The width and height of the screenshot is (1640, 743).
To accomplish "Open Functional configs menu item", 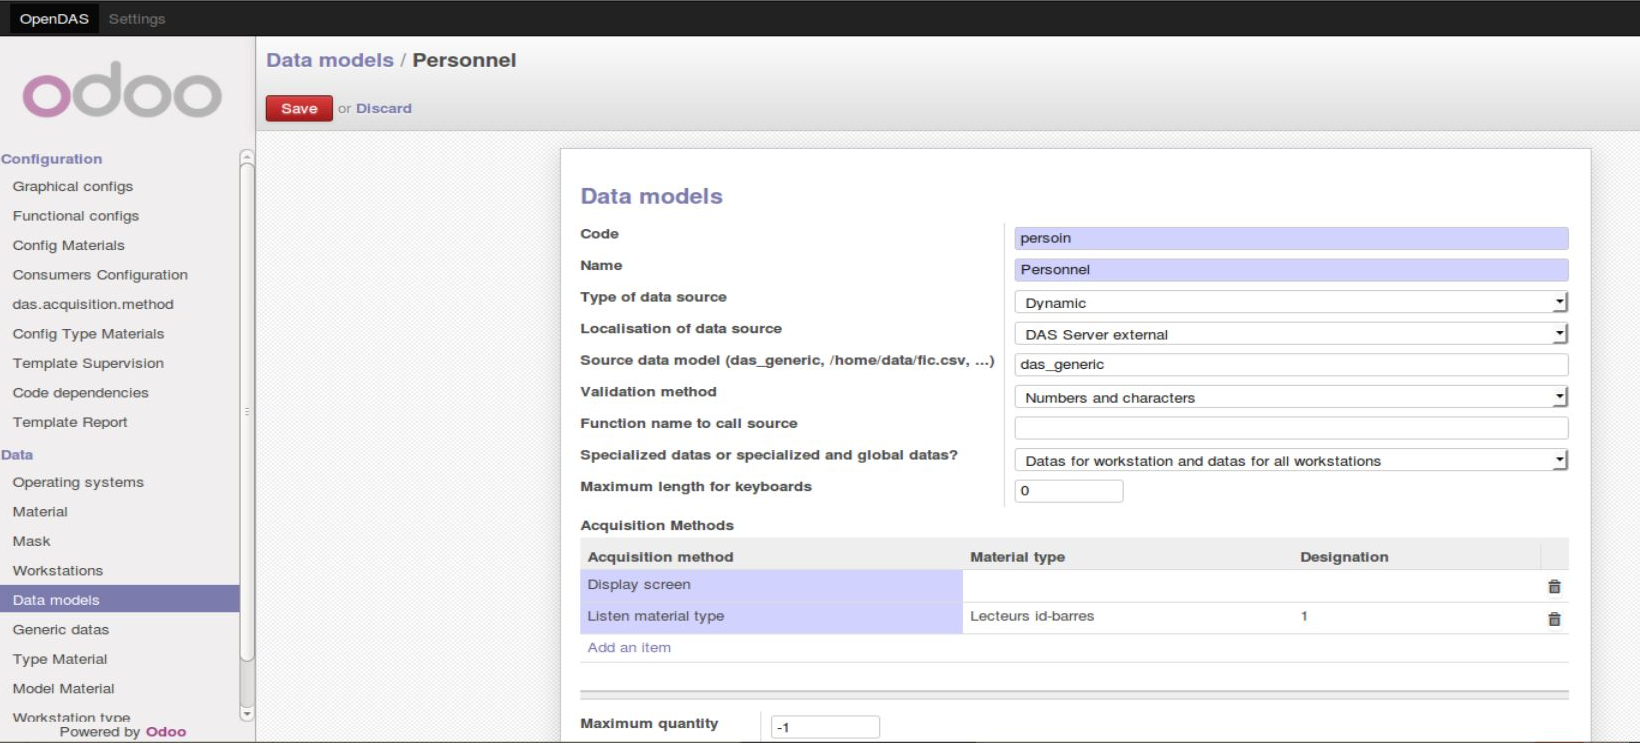I will coord(75,216).
